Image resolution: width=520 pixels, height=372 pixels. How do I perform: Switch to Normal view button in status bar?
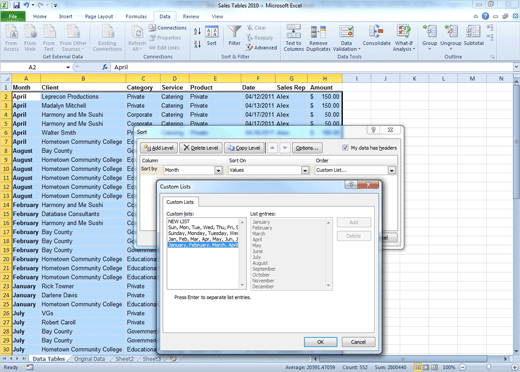coord(417,367)
